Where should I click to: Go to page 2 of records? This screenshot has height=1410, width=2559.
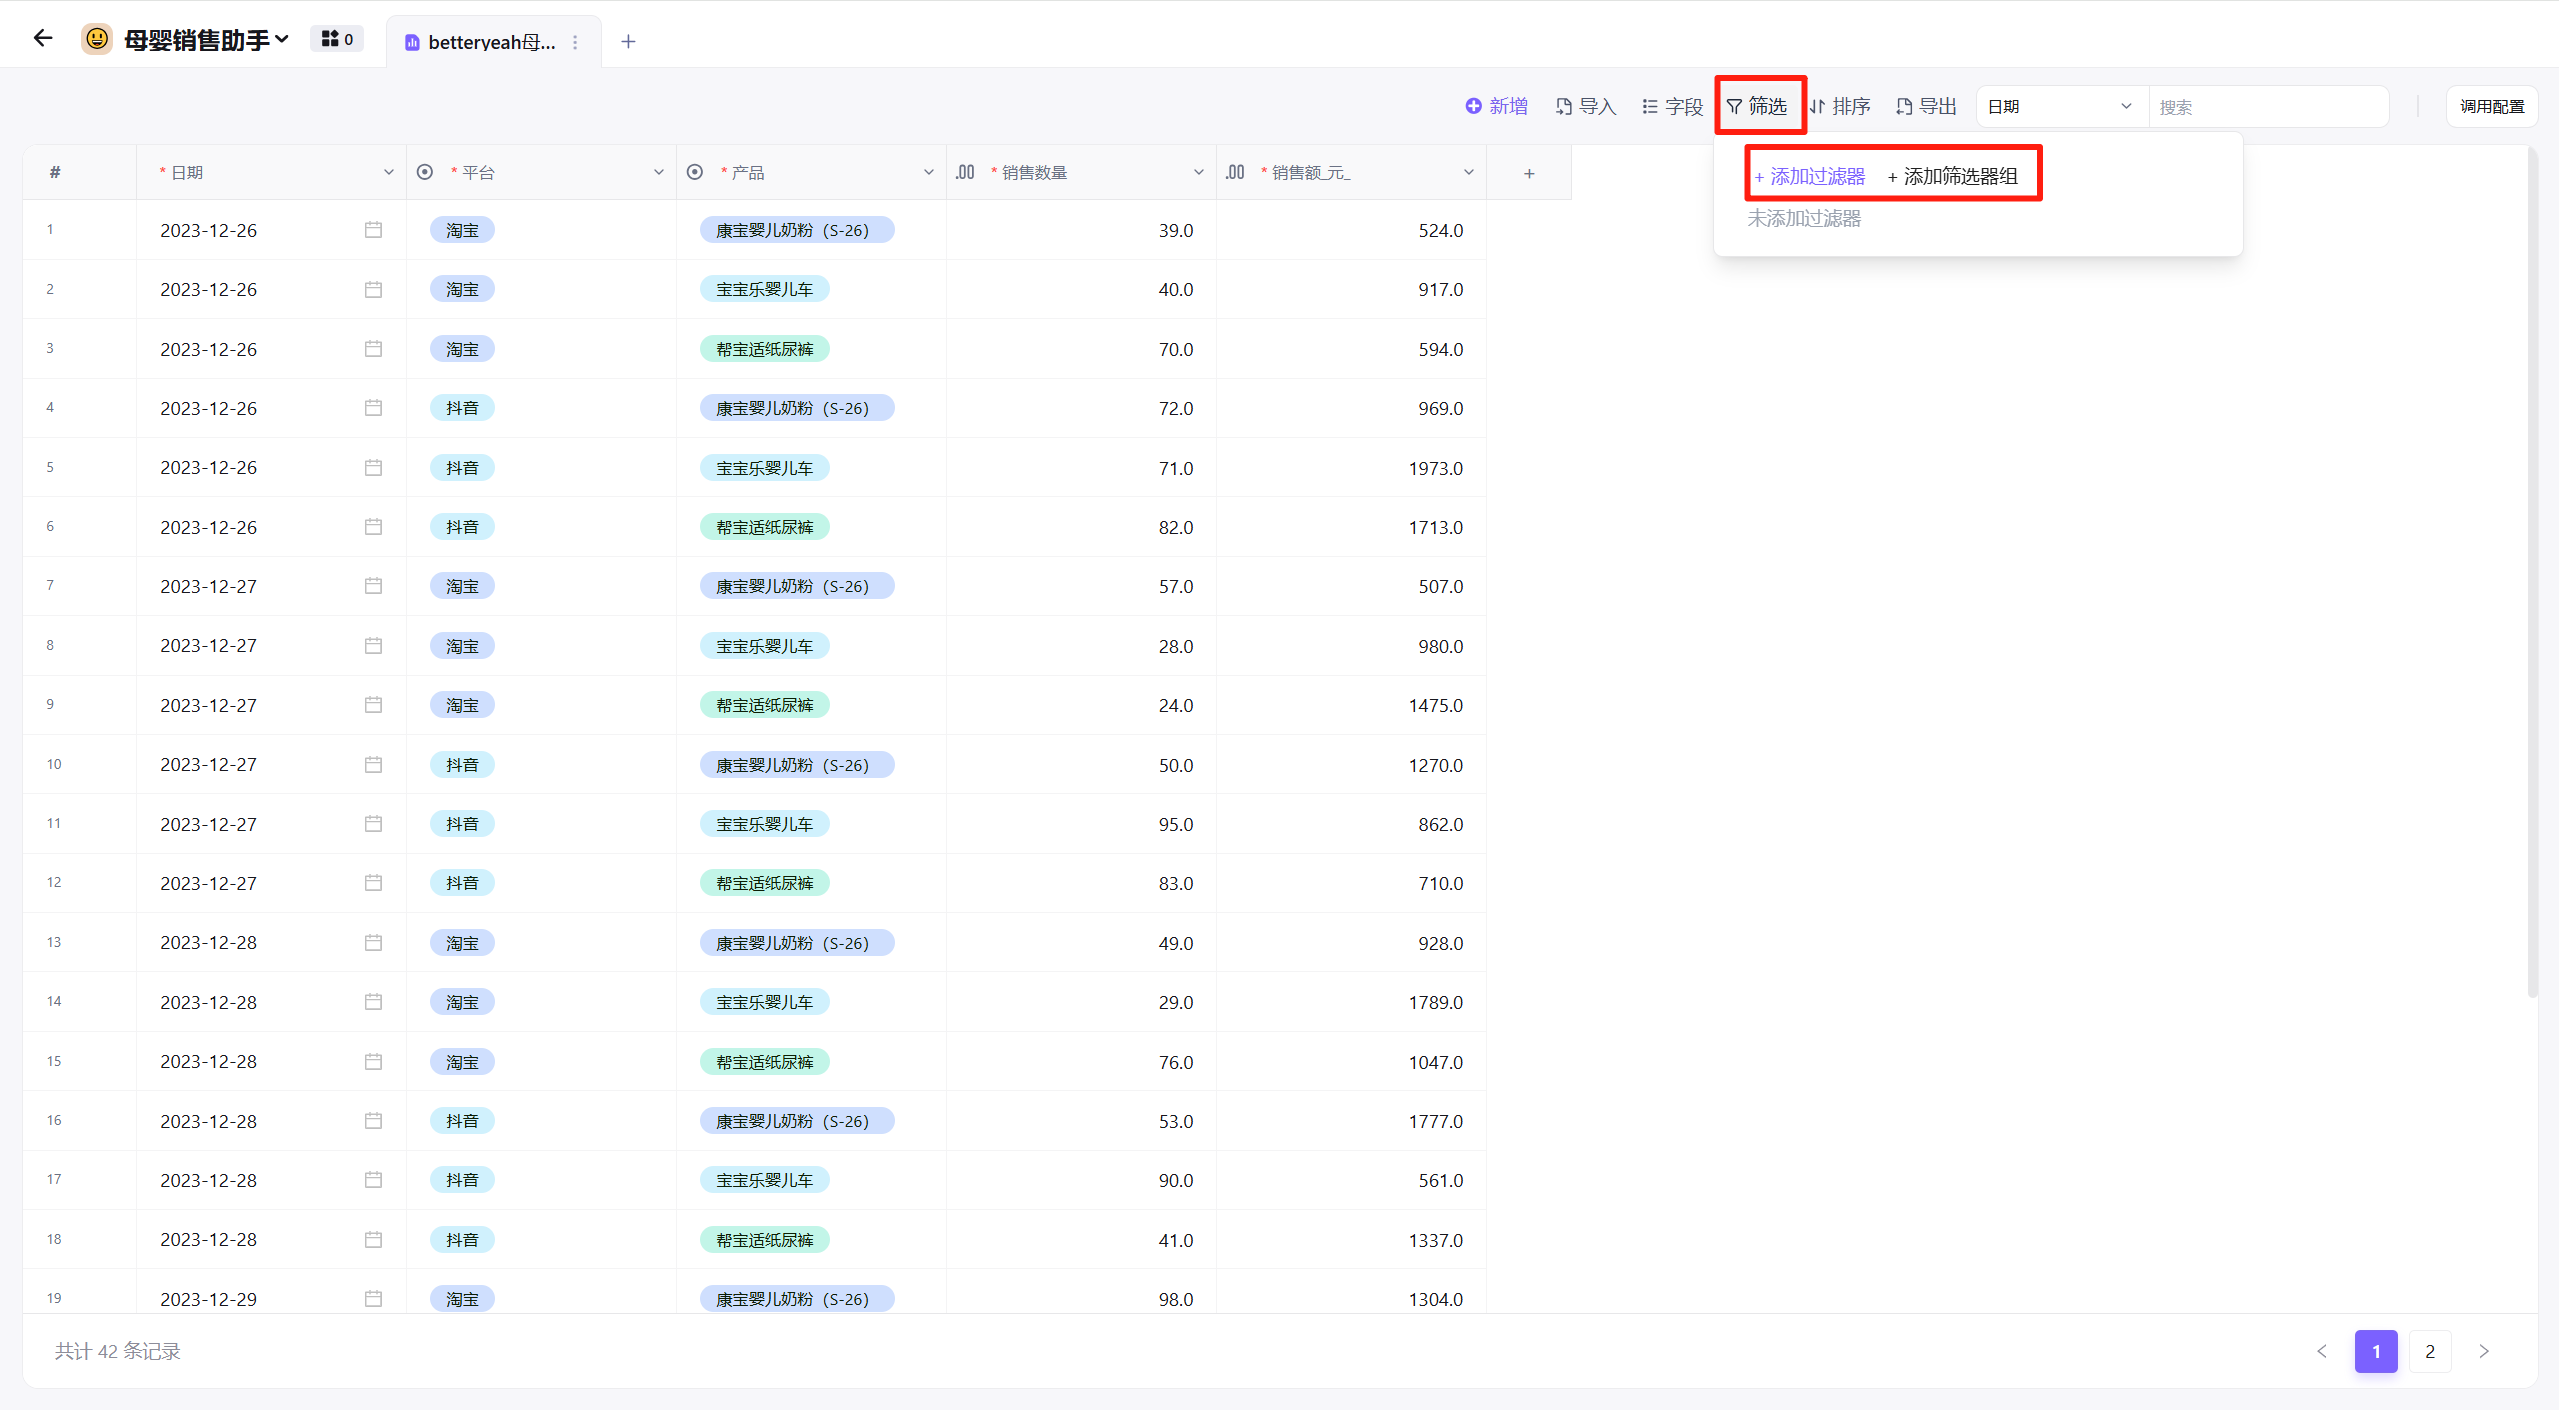[x=2430, y=1351]
